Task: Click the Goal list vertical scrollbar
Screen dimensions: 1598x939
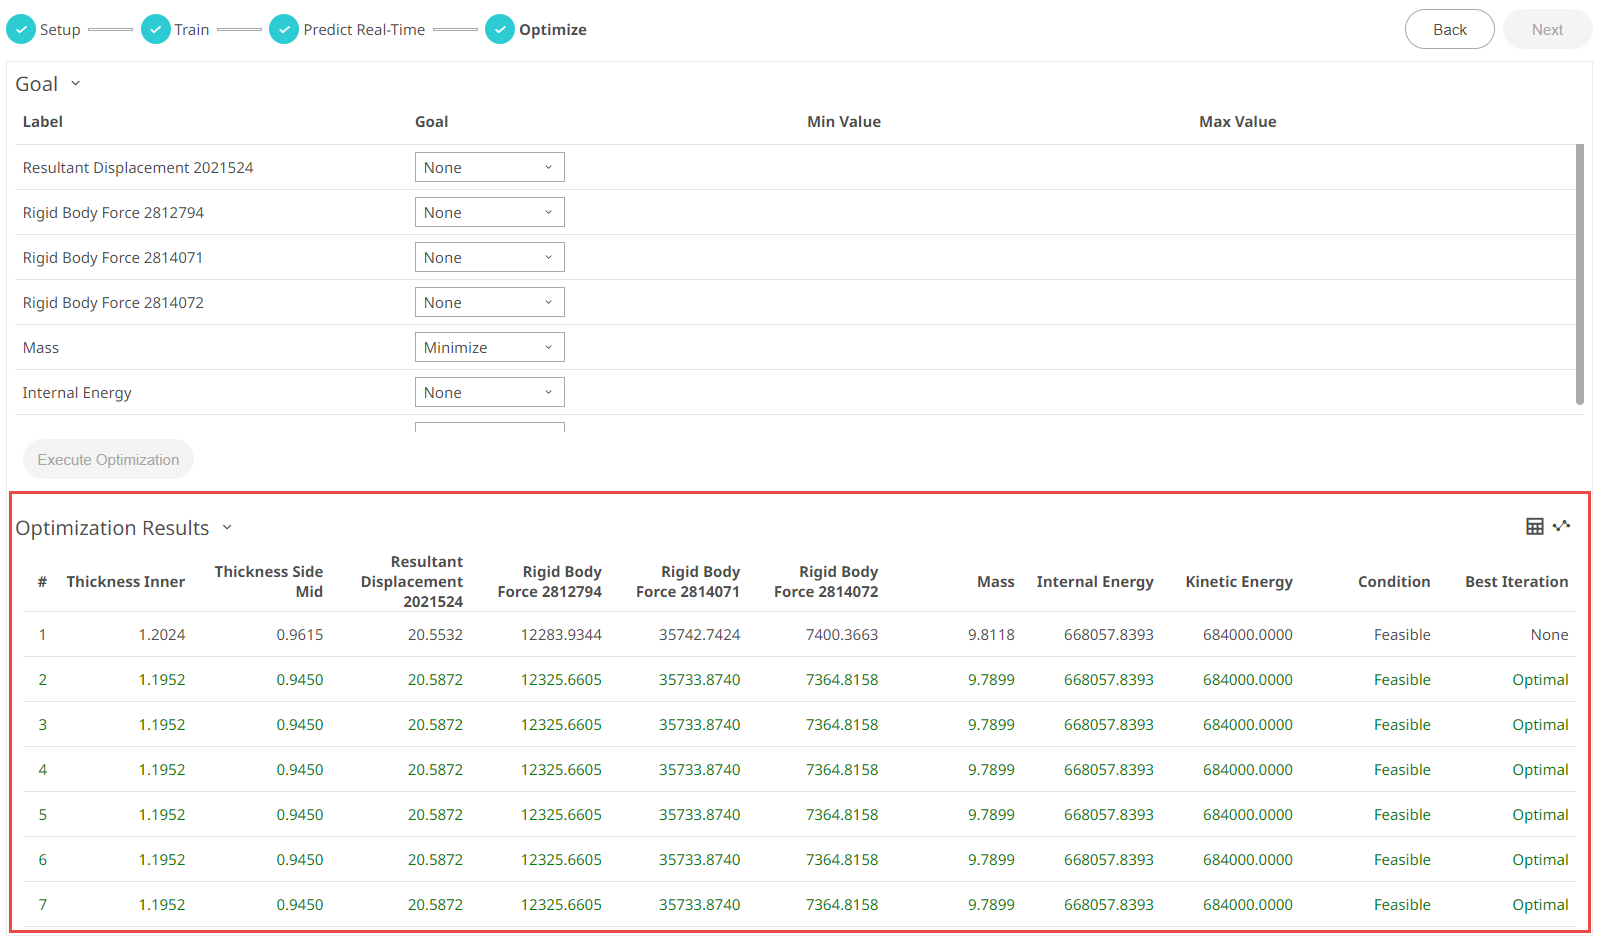Action: click(x=1580, y=275)
